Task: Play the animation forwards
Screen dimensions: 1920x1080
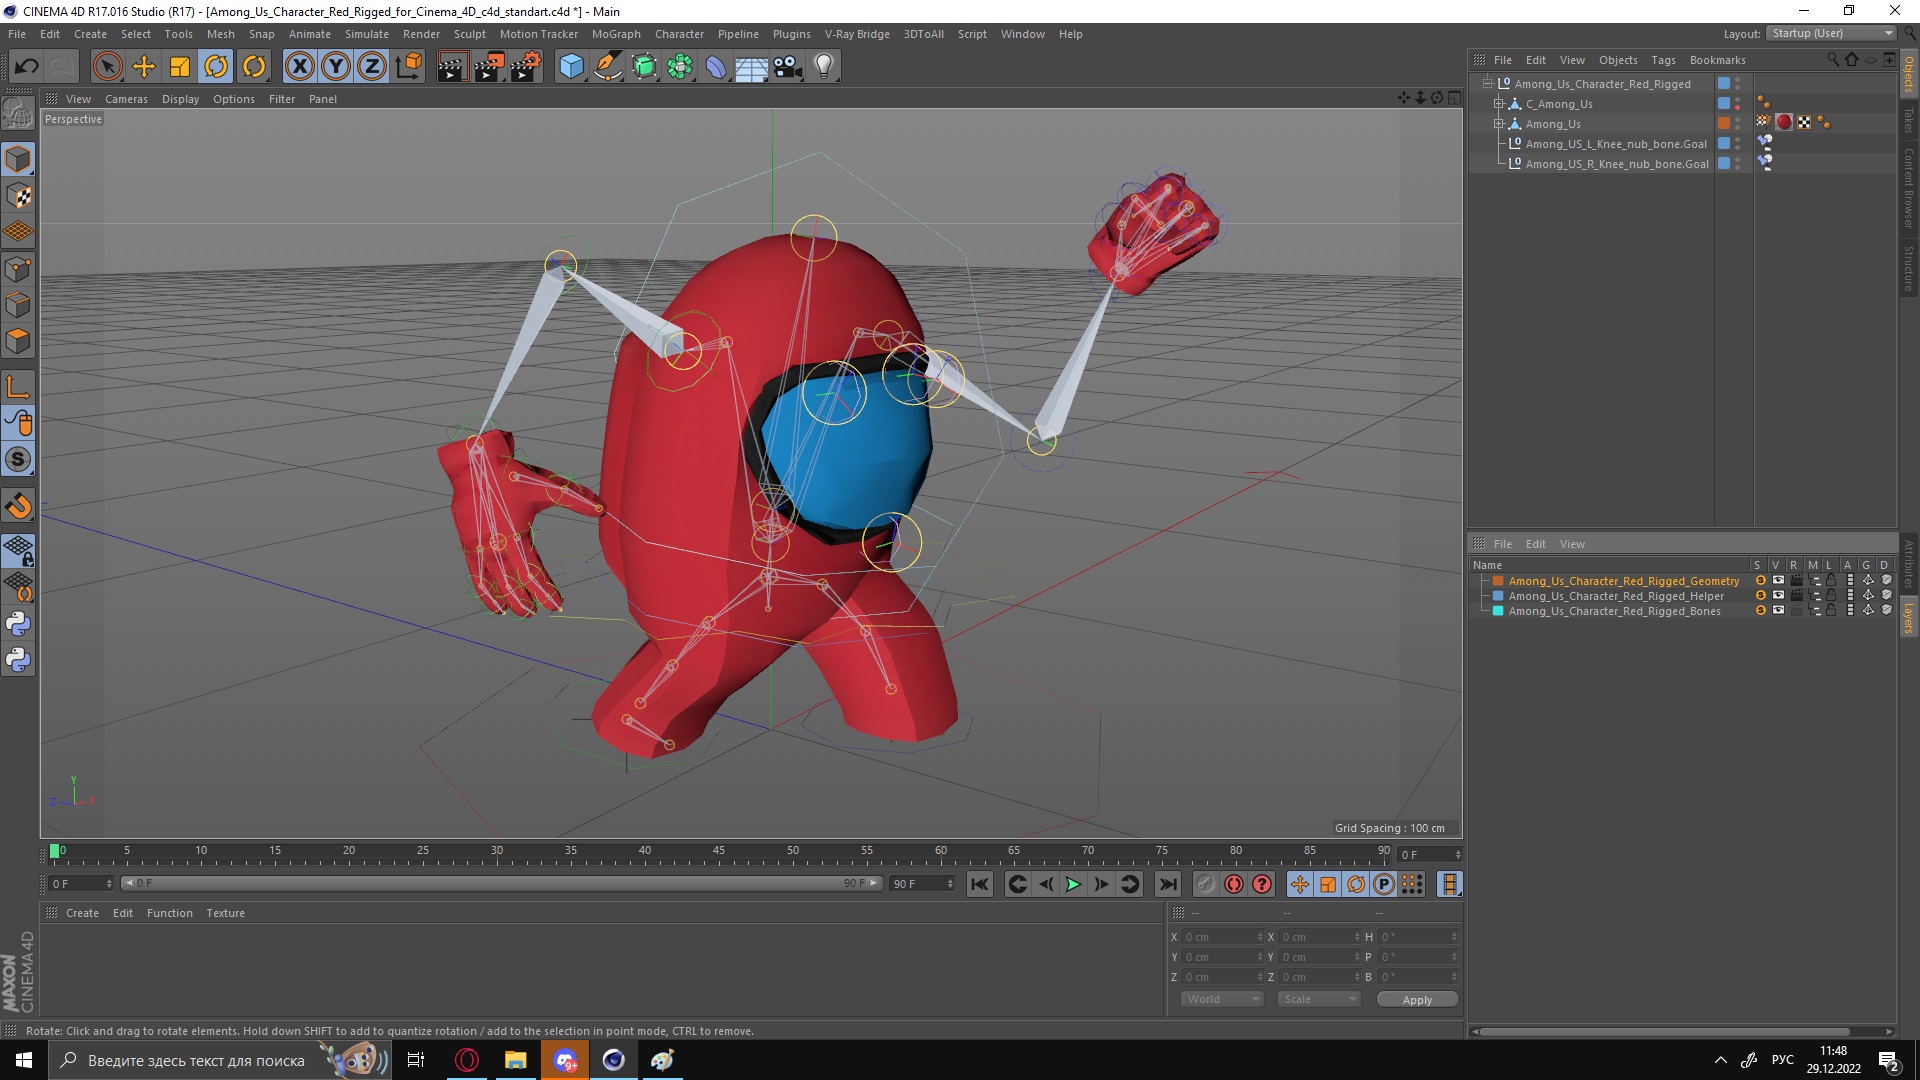Action: (1073, 884)
